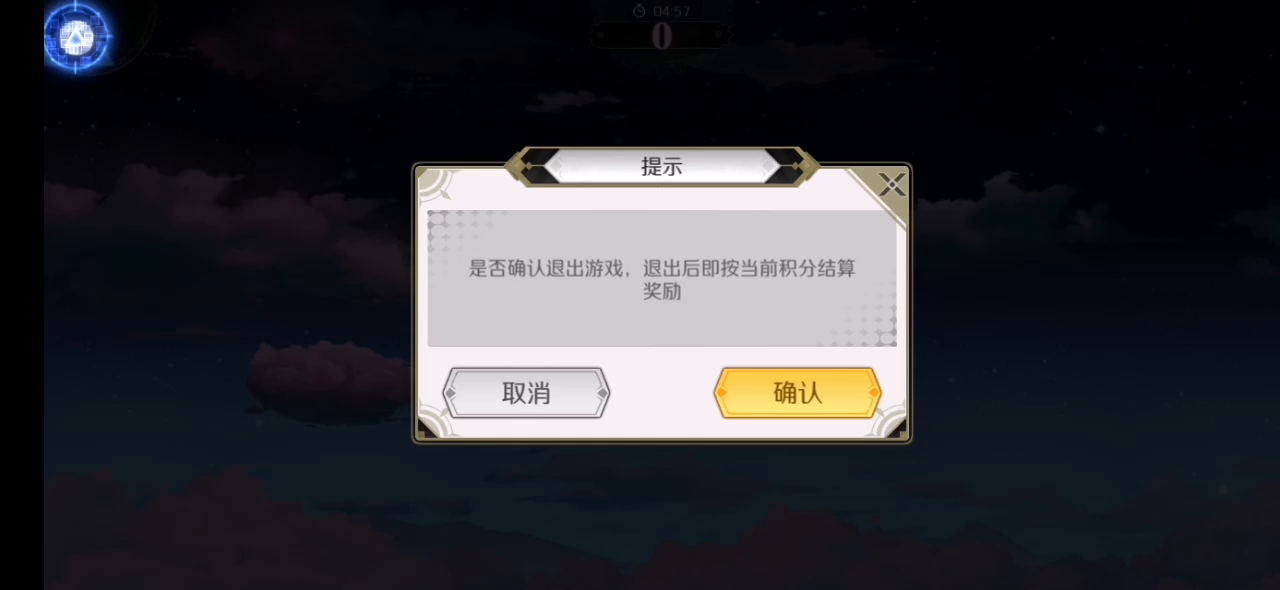Tap the glowing blue circular skill icon
This screenshot has width=1280, height=590.
77,37
